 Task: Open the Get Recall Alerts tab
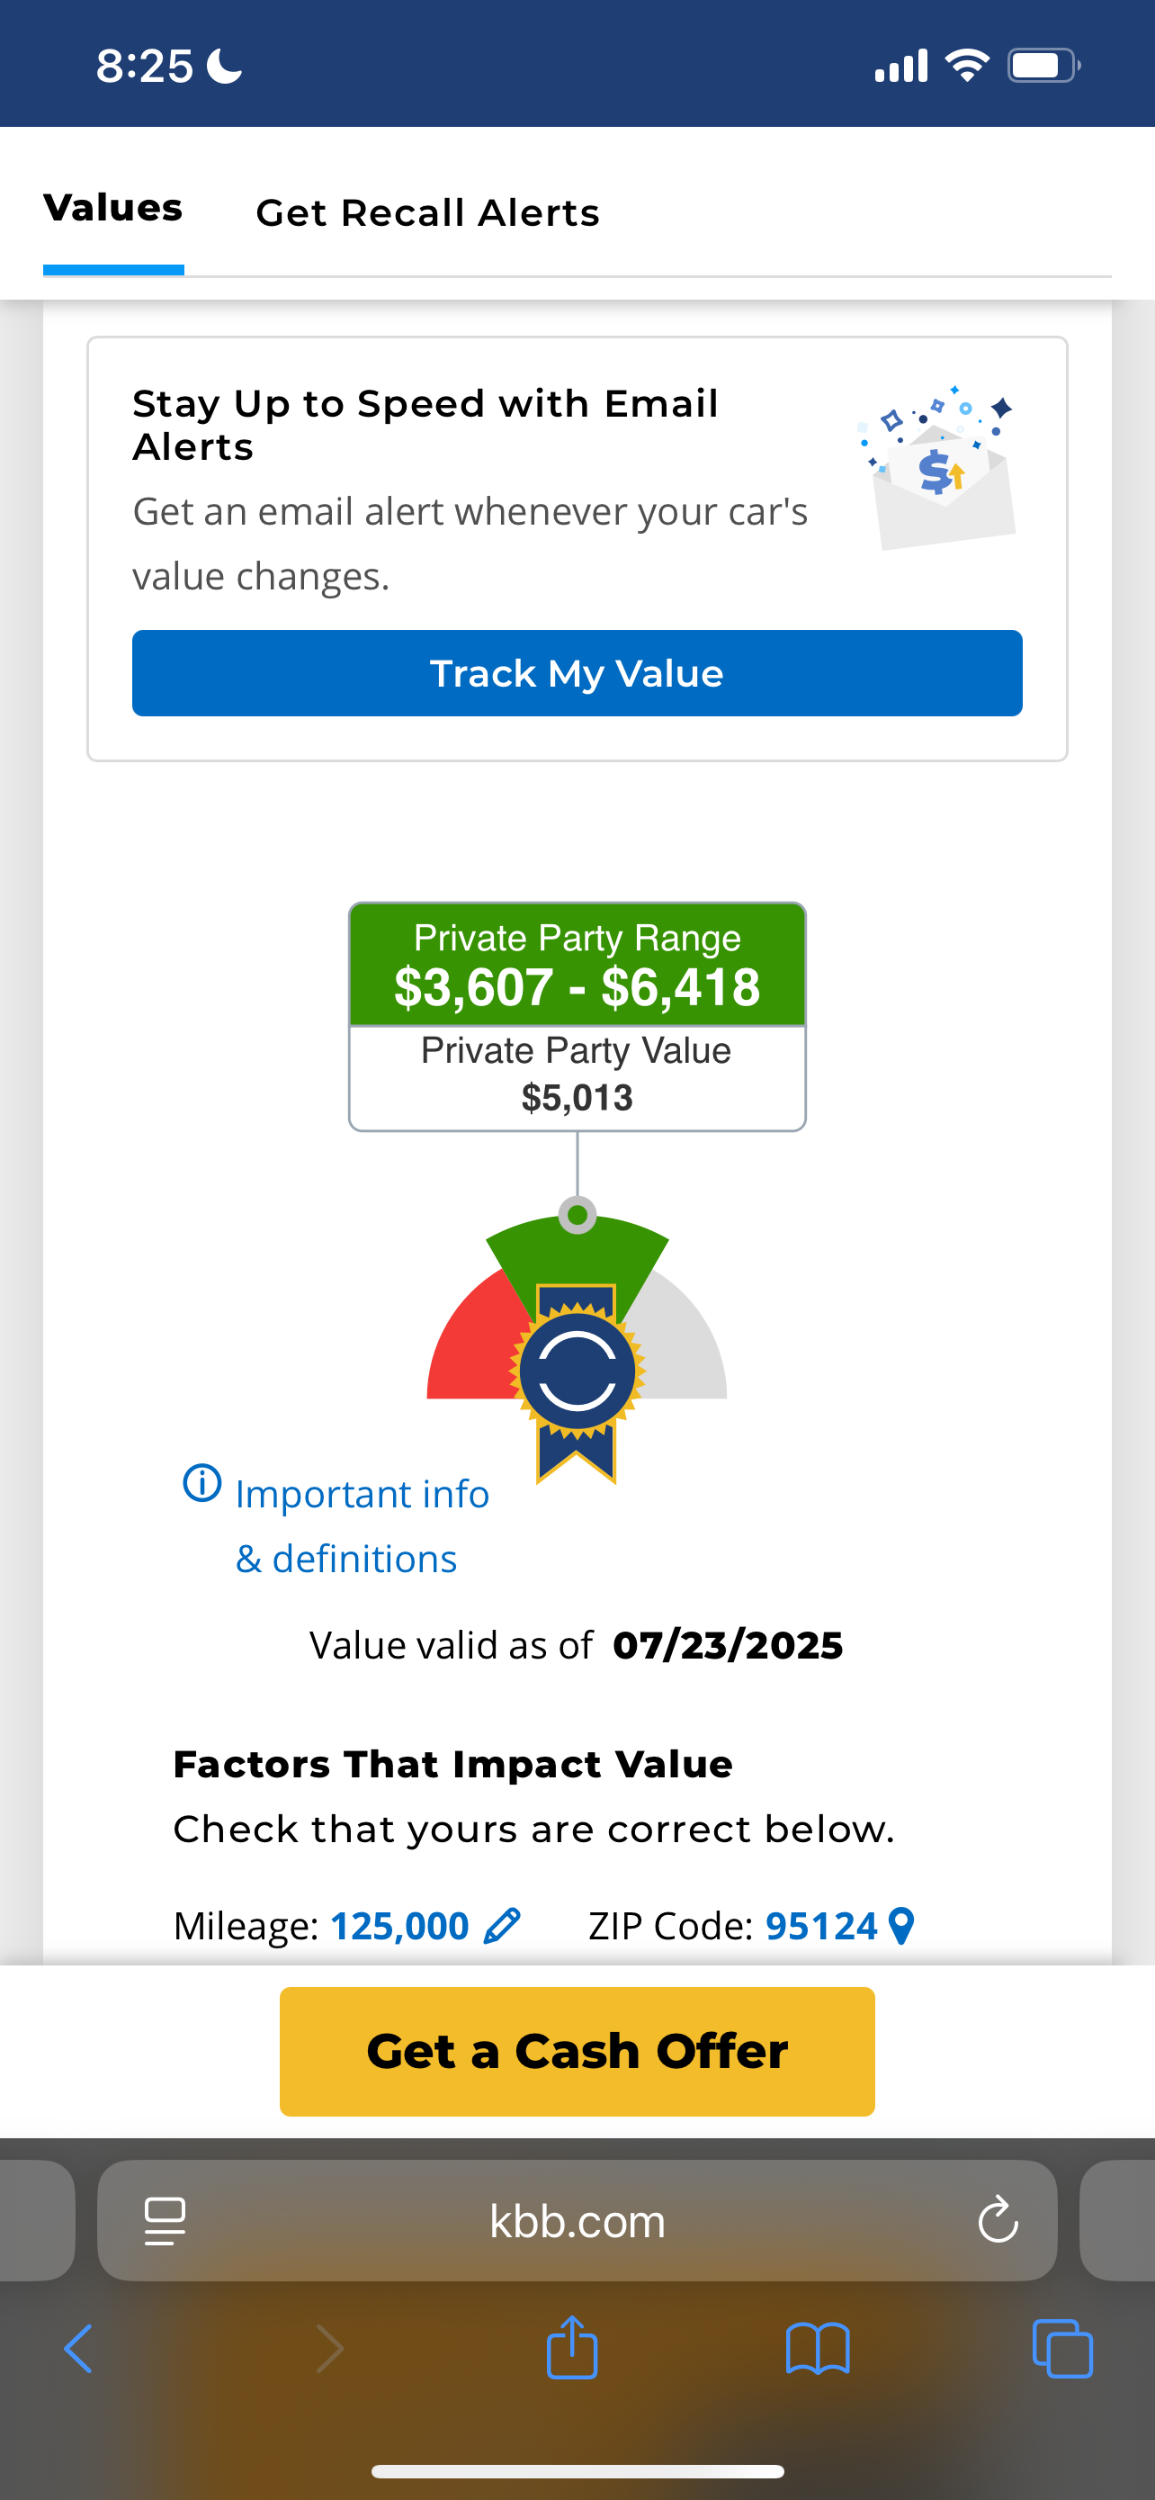(427, 213)
